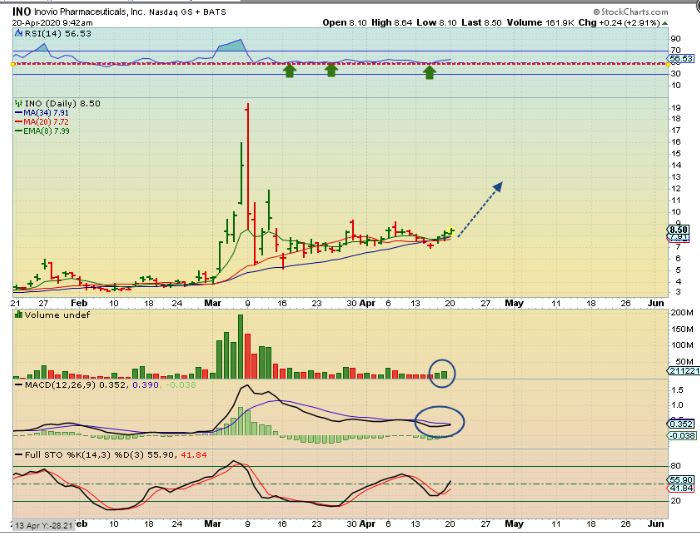Screen dimensions: 700x533
Task: Click the 19 price axis label
Action: (676, 108)
